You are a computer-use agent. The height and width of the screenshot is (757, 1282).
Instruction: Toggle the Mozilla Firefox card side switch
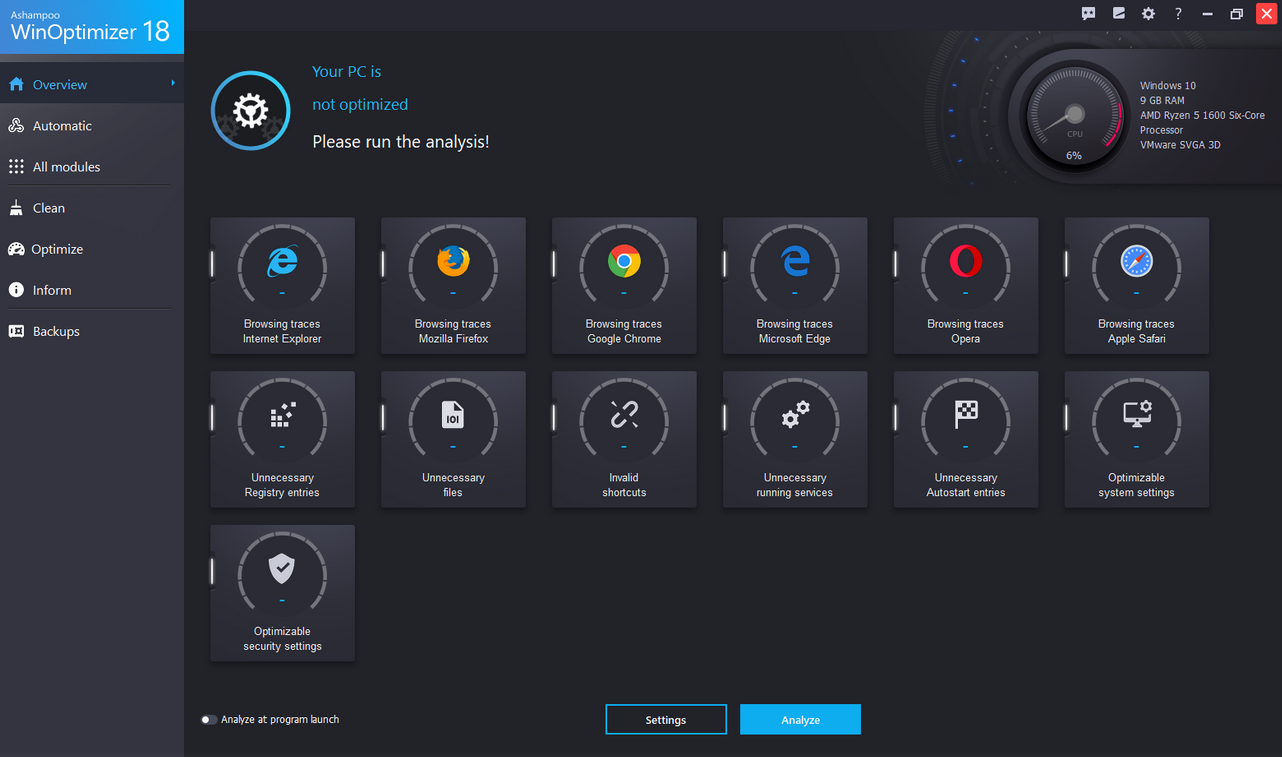coord(382,264)
